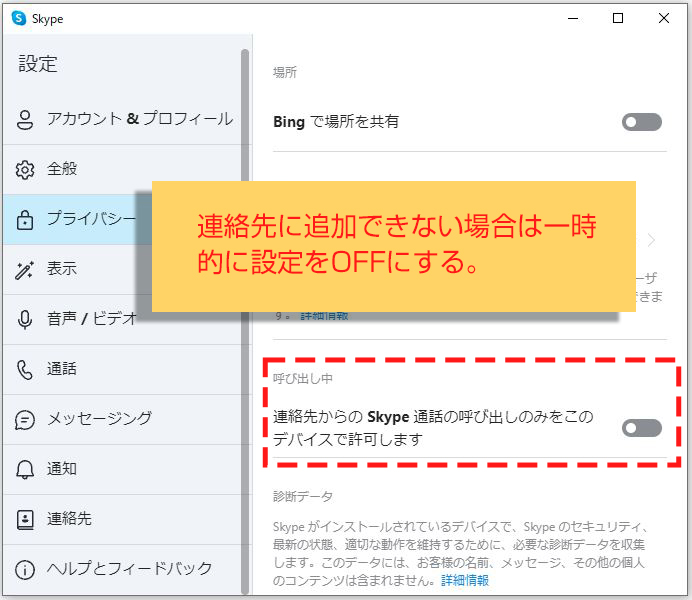Click the calling phone icon
Screen dimensions: 692x600
(25, 370)
